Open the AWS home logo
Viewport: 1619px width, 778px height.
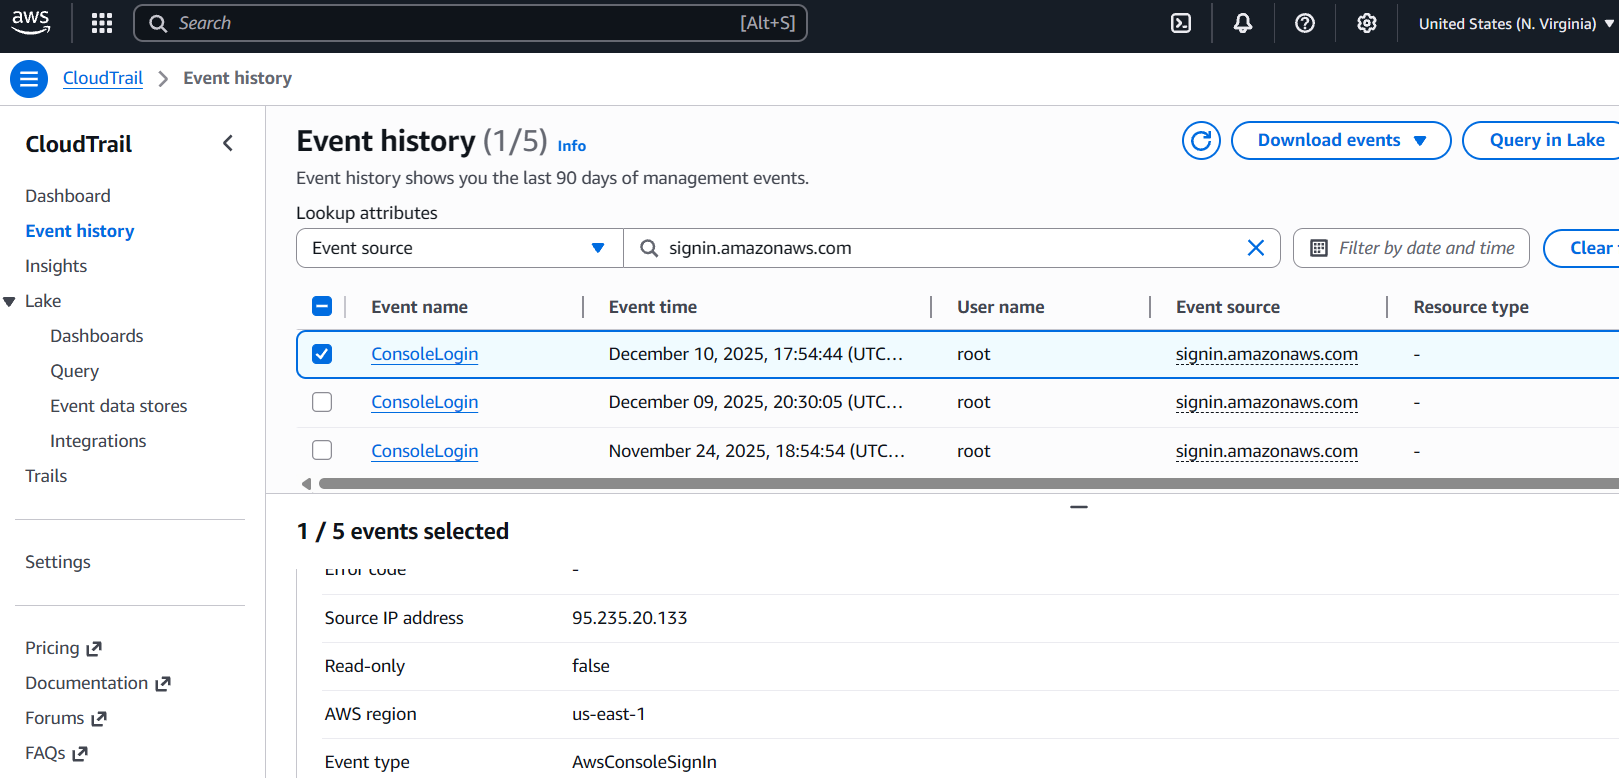31,22
